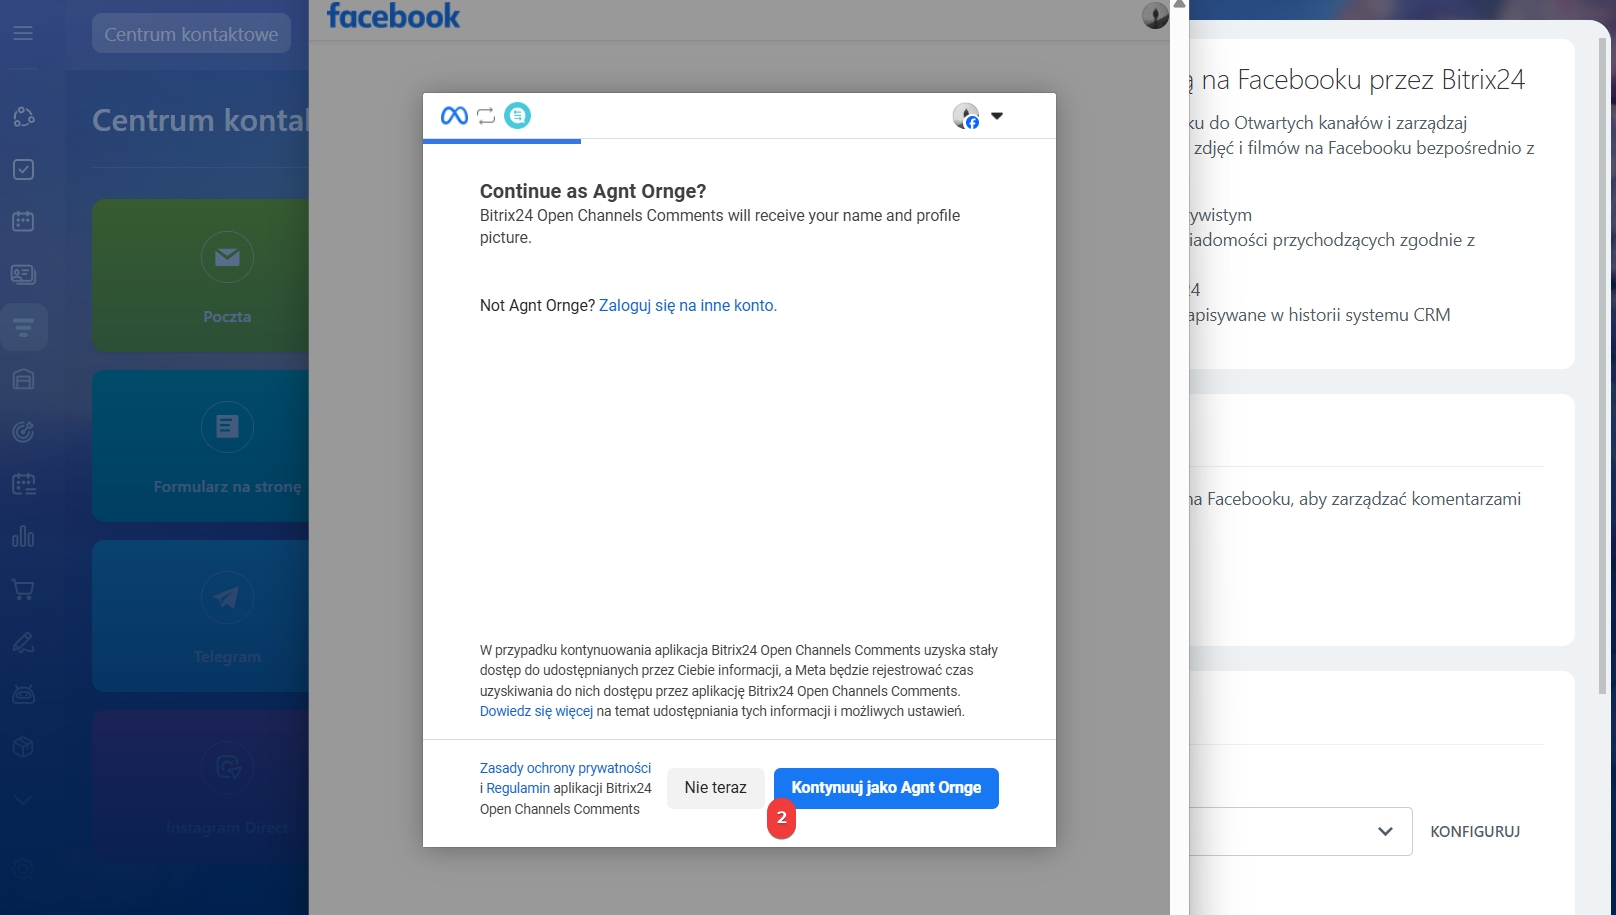The width and height of the screenshot is (1616, 915).
Task: Open the Bitrix24 hamburger menu
Action: 23,33
